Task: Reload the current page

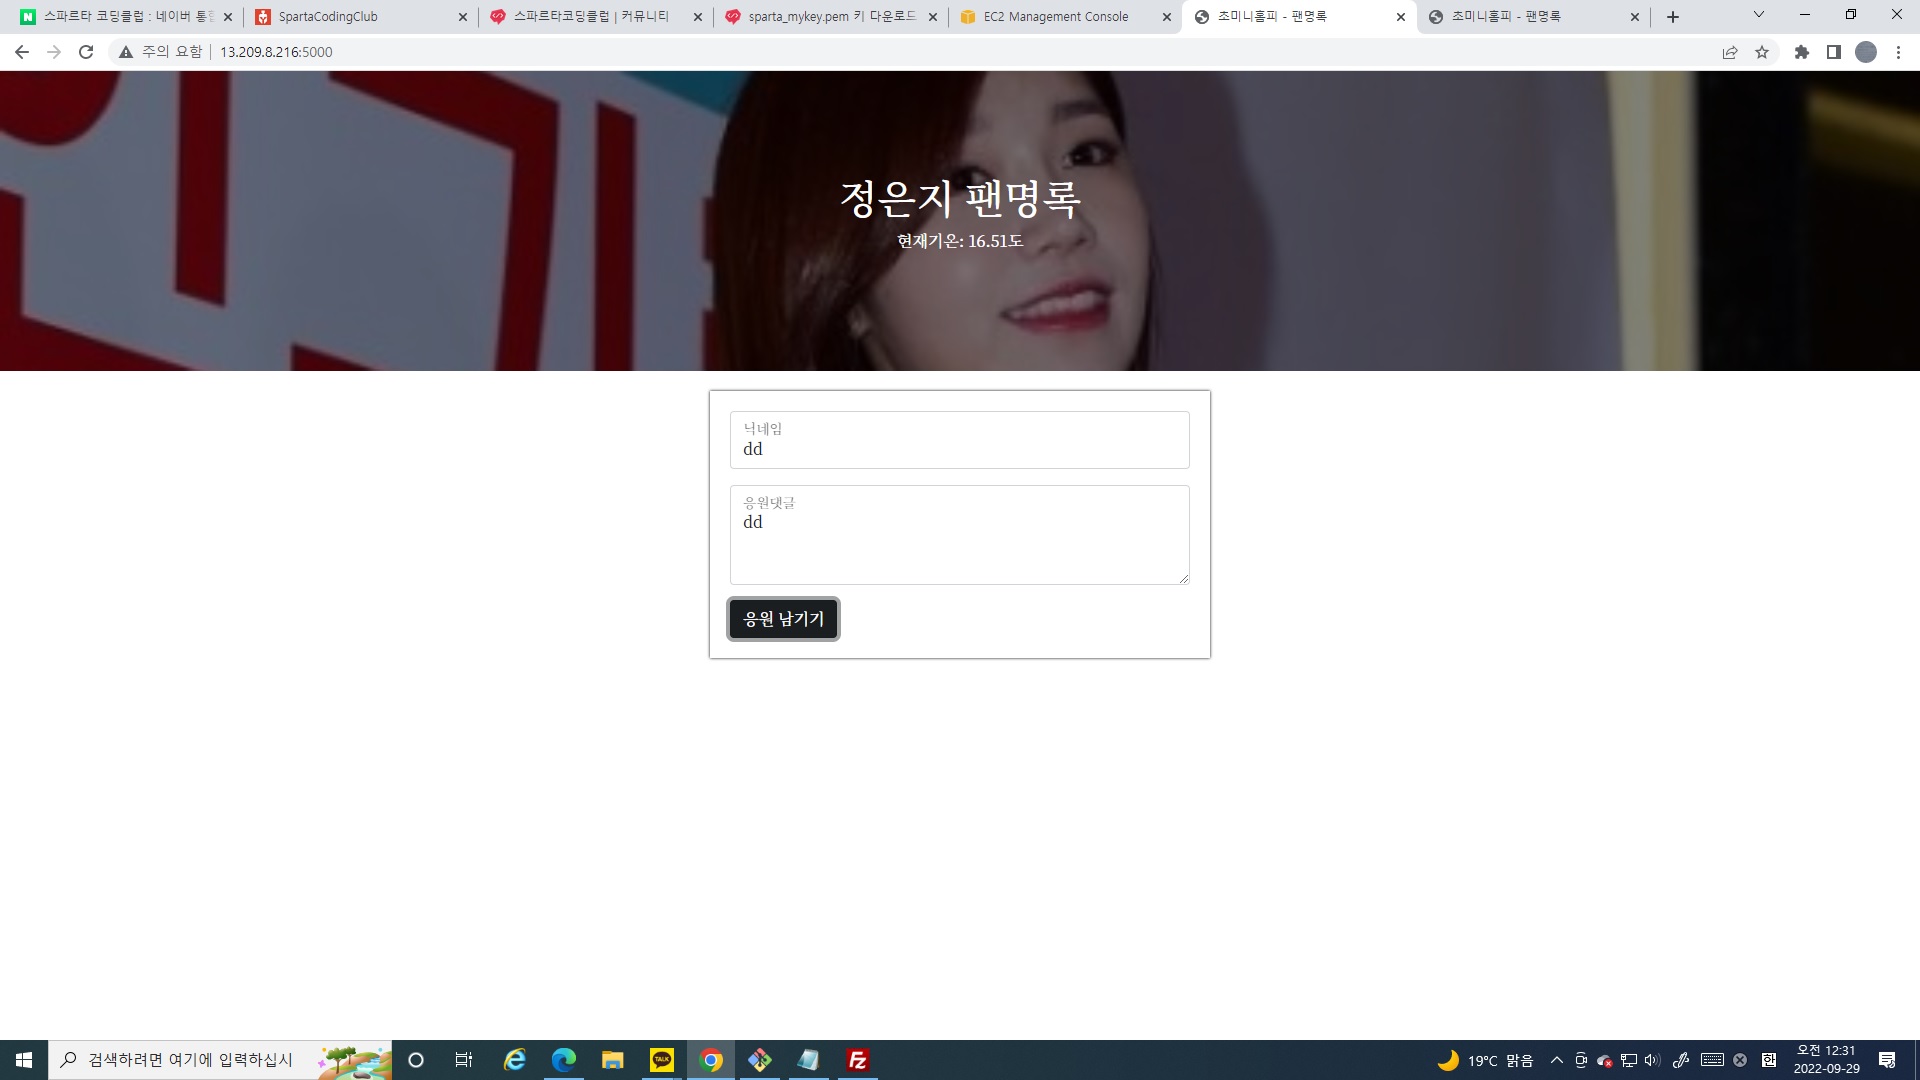Action: coord(86,52)
